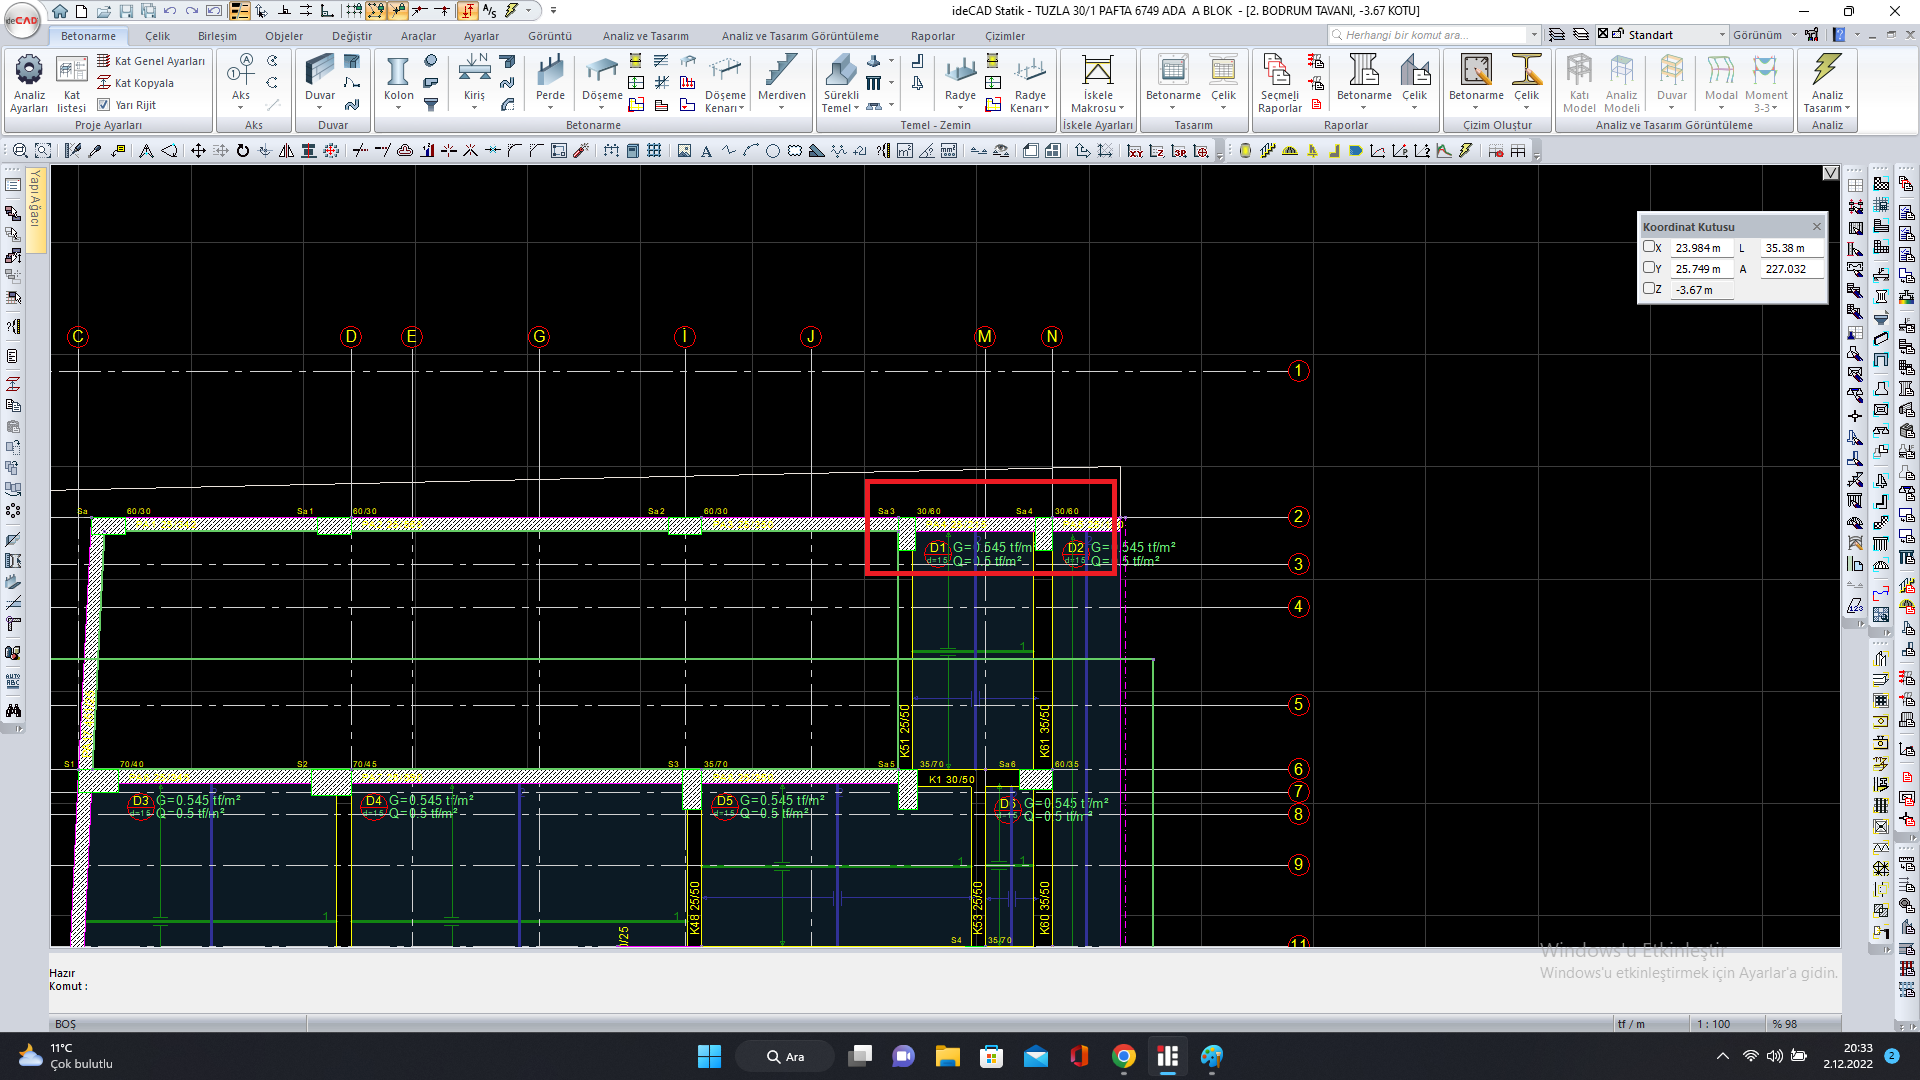Open Google Chrome from taskbar
This screenshot has height=1080, width=1920.
click(x=1123, y=1057)
